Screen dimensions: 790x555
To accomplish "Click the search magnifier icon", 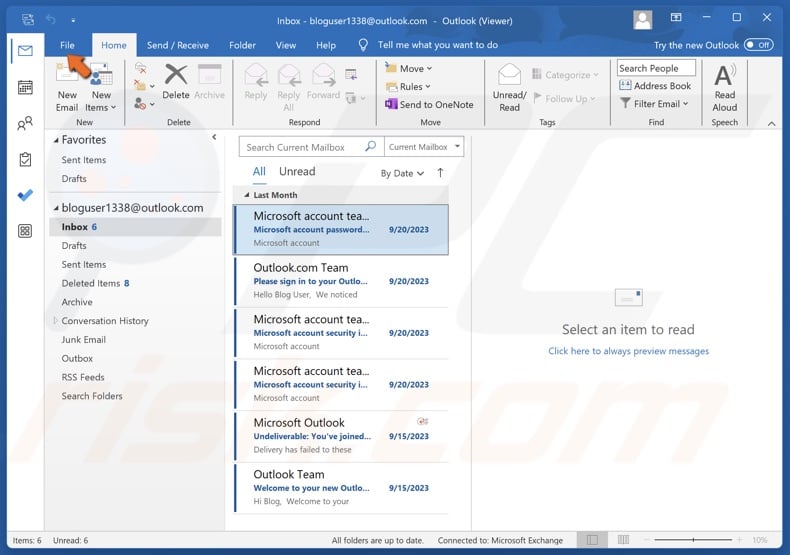I will (x=370, y=147).
